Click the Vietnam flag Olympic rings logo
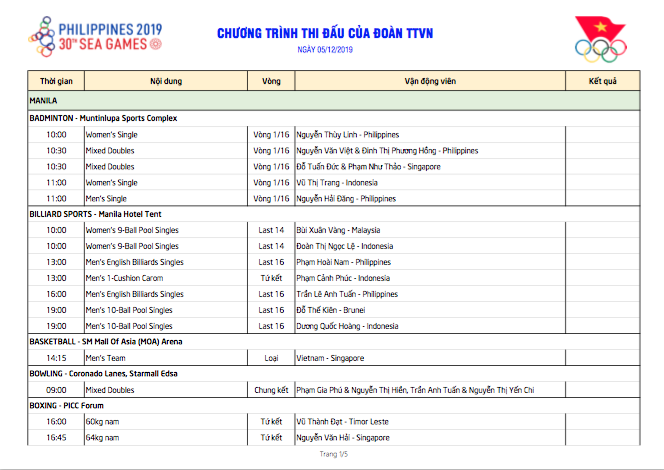 click(600, 39)
